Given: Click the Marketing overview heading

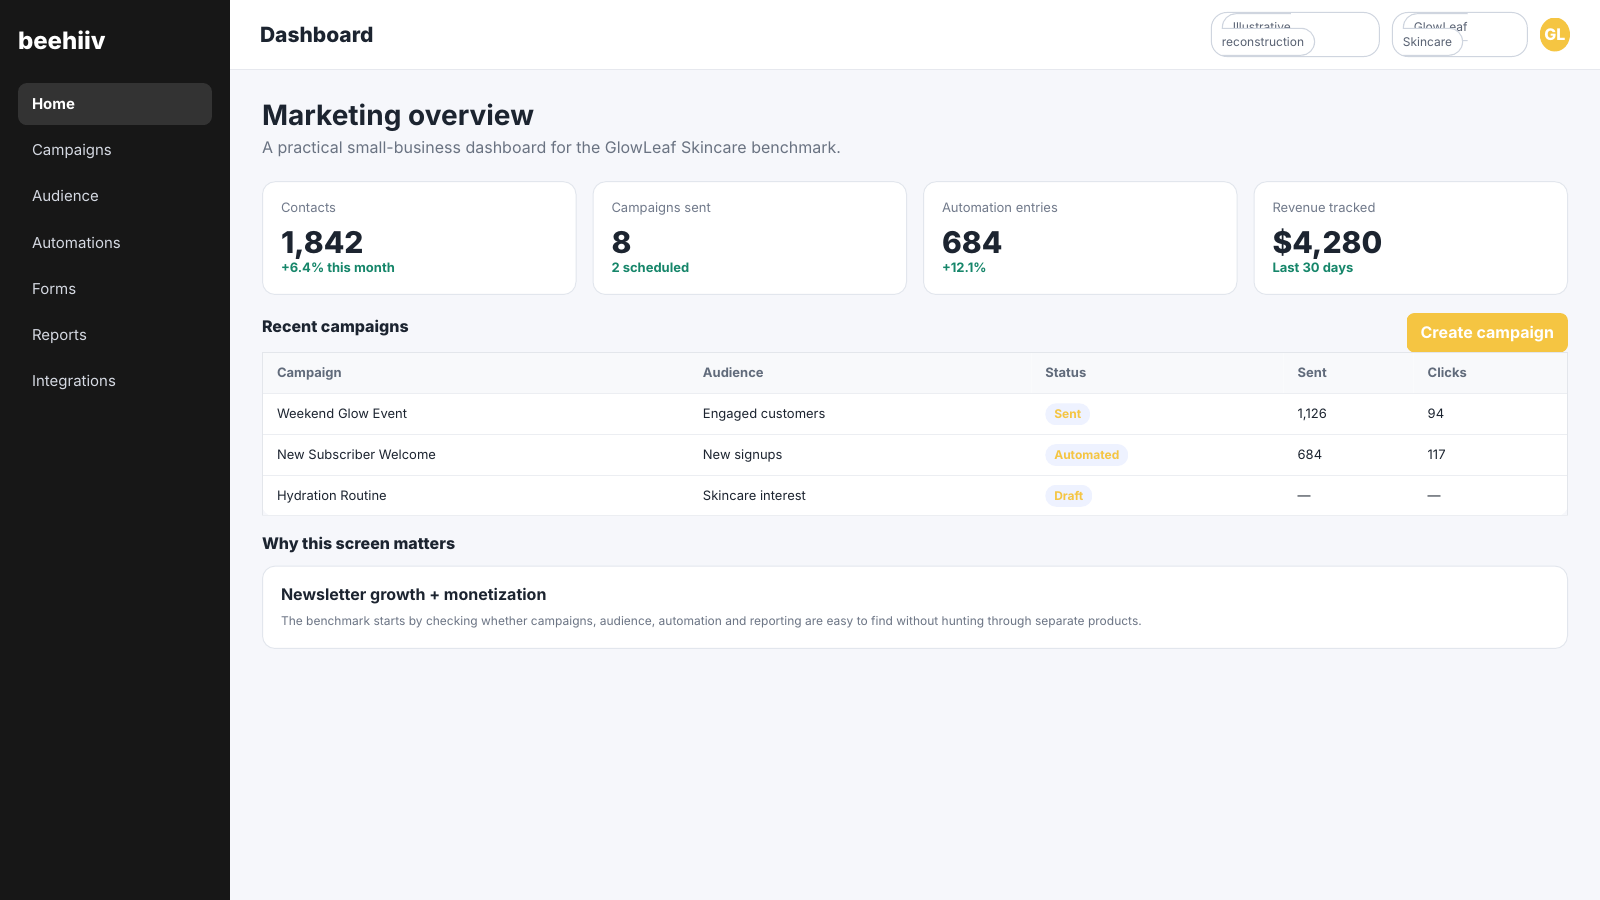Looking at the screenshot, I should tap(398, 116).
